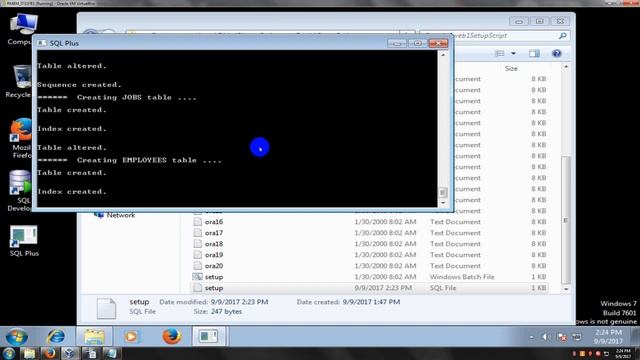Screen dimensions: 640x360
Task: Maximize the SQL Plus window
Action: [x=417, y=43]
